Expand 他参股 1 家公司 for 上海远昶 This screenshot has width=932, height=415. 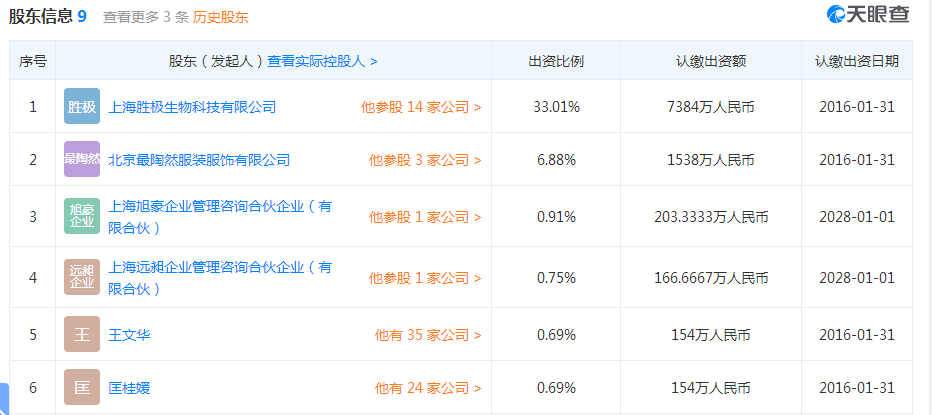tap(425, 278)
